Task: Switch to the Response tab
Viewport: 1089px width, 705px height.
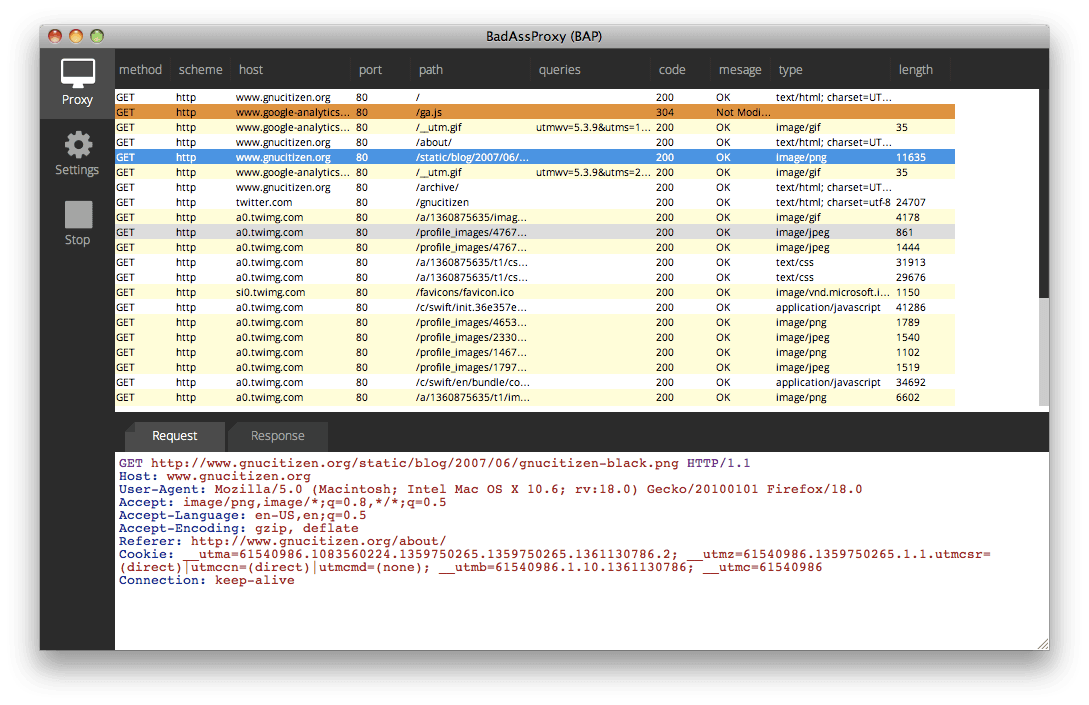Action: [277, 436]
